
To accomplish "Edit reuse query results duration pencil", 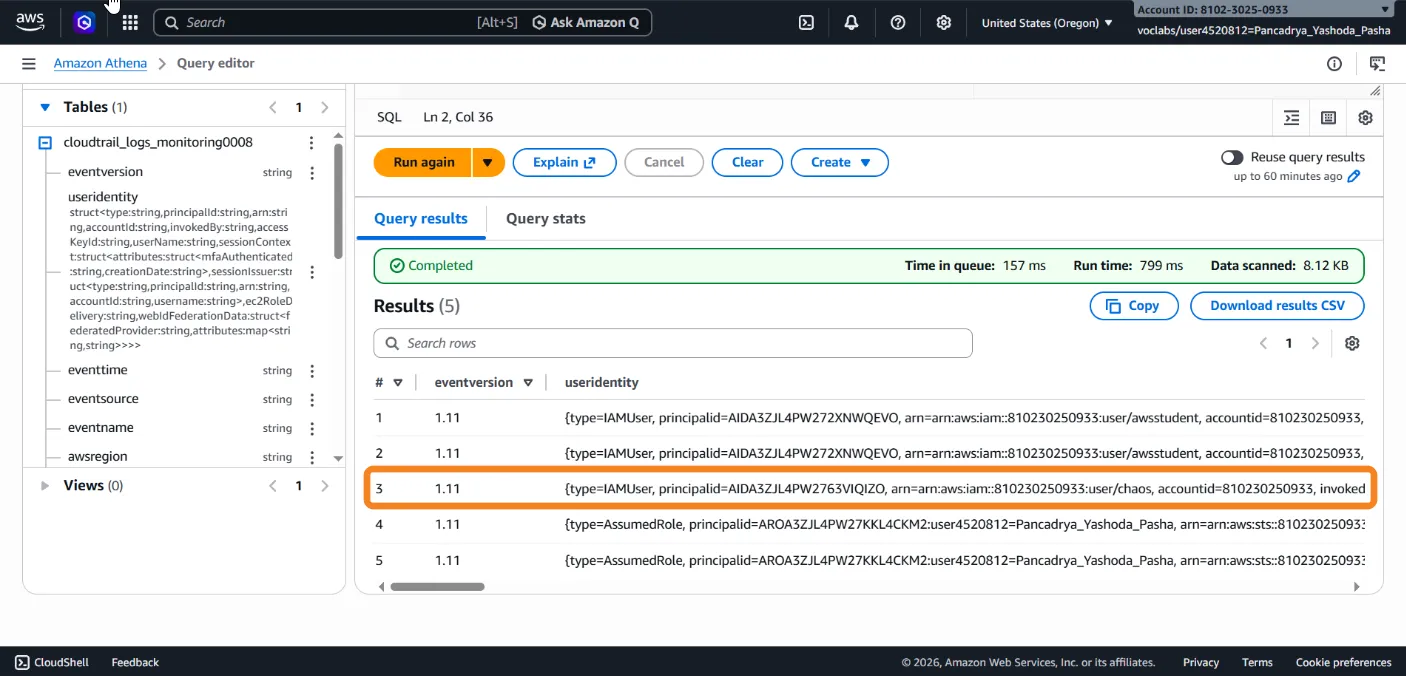I will click(x=1354, y=176).
